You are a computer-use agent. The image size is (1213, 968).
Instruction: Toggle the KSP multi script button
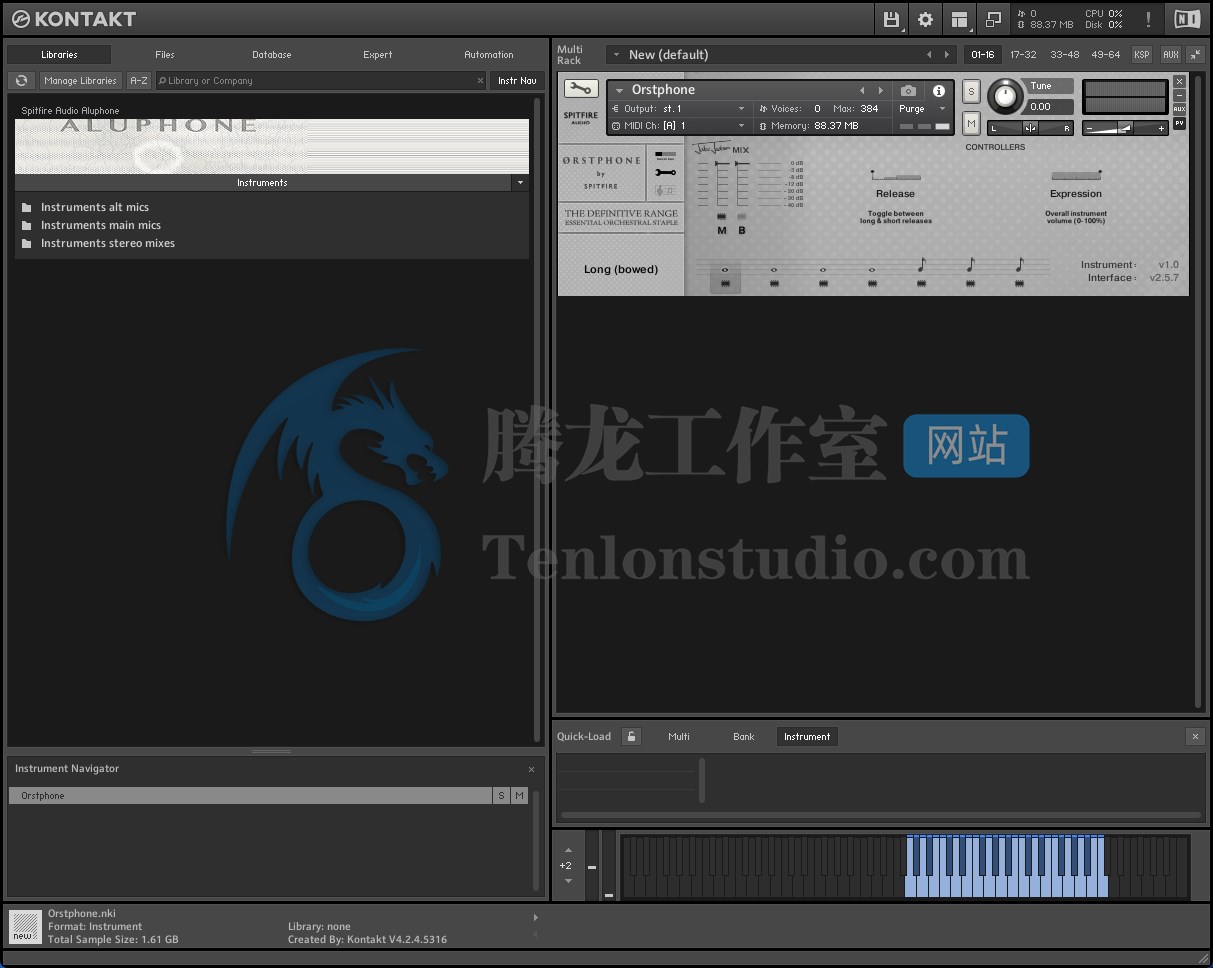[1141, 55]
